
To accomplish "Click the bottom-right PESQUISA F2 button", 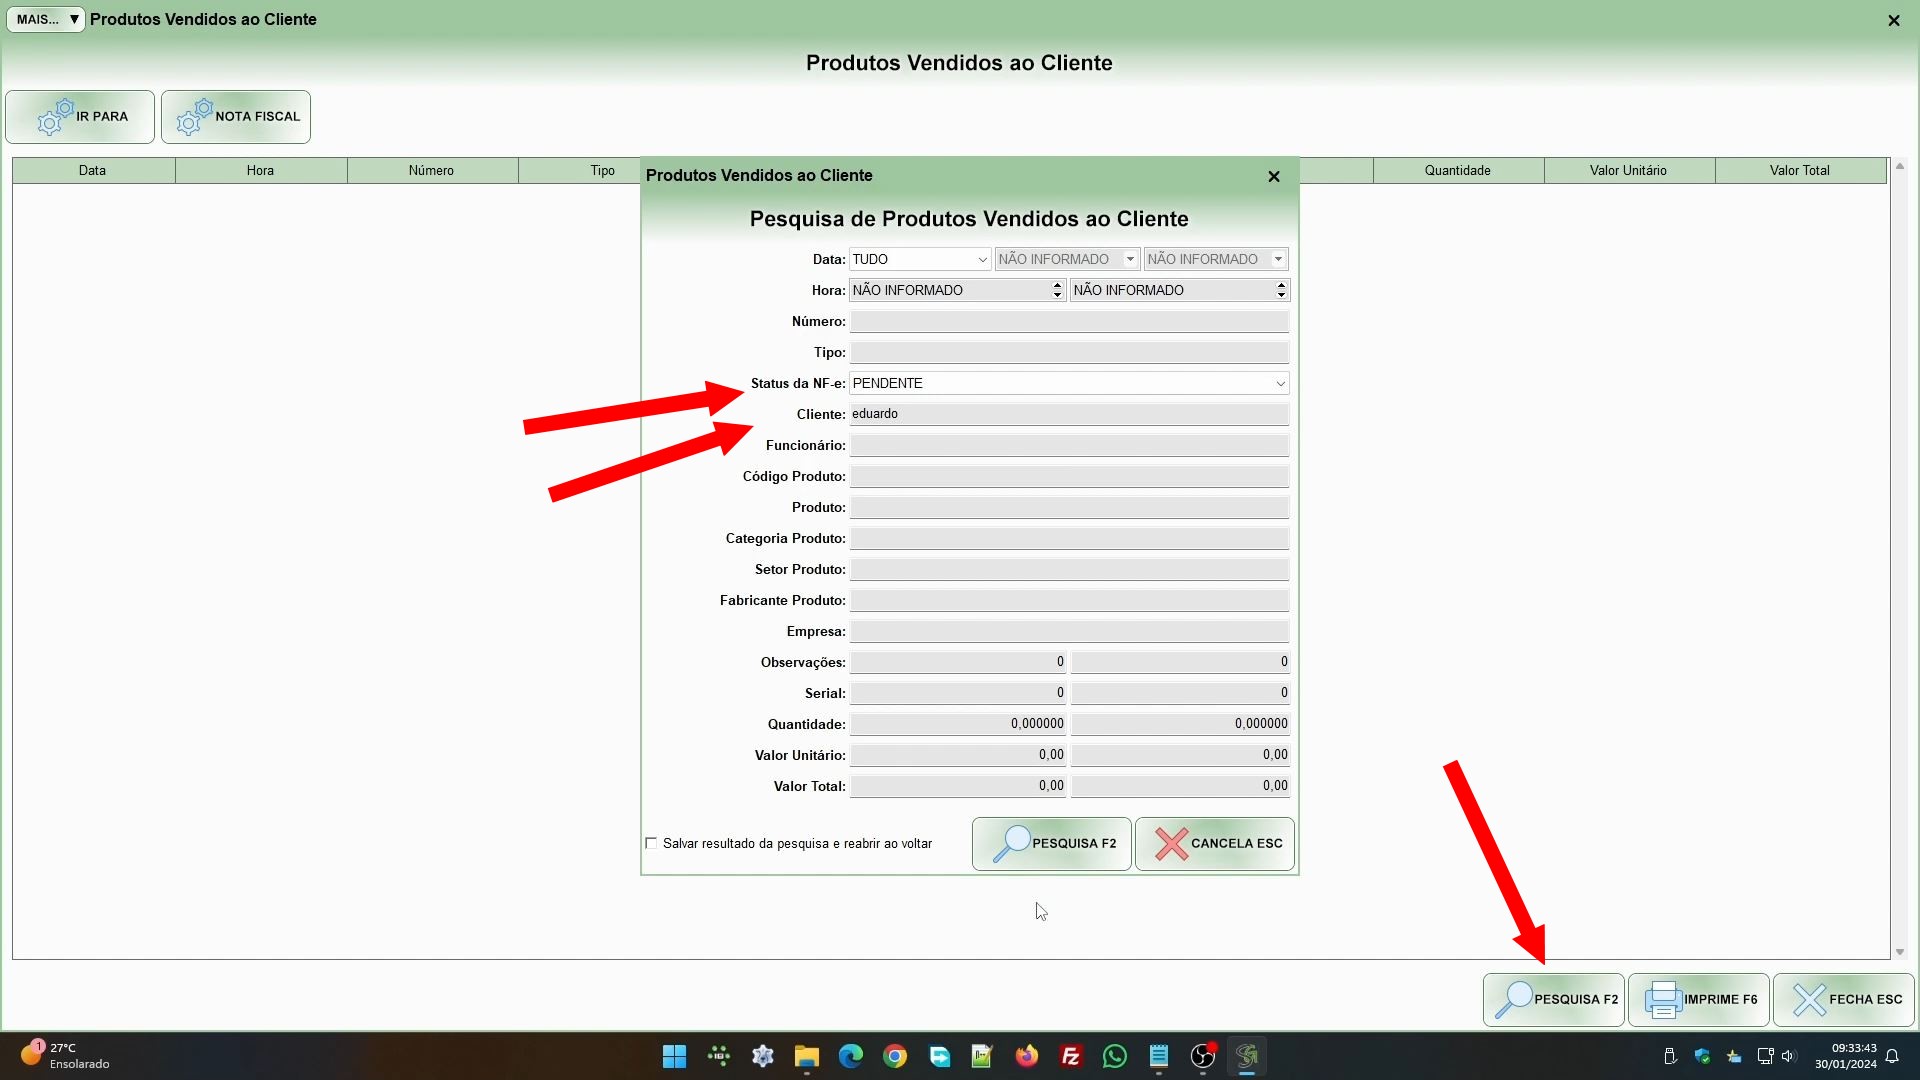I will [1554, 1000].
